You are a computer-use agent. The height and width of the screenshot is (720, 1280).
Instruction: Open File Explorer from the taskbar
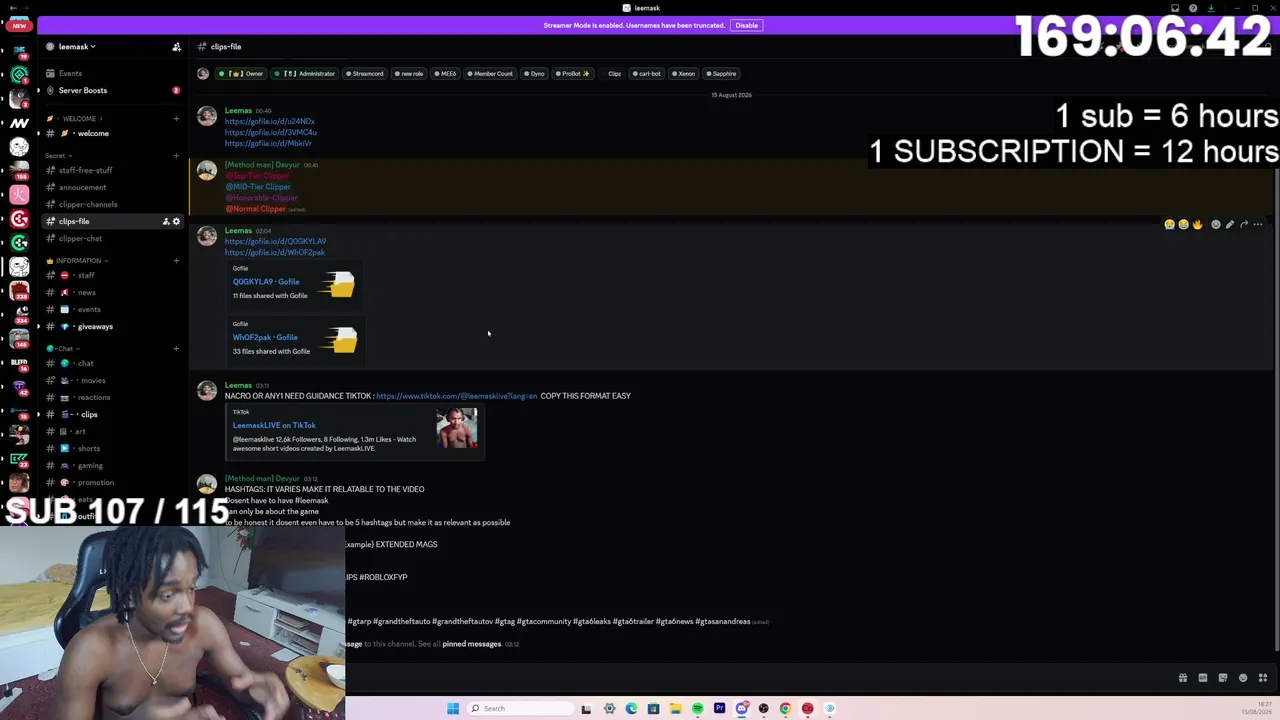click(x=675, y=709)
